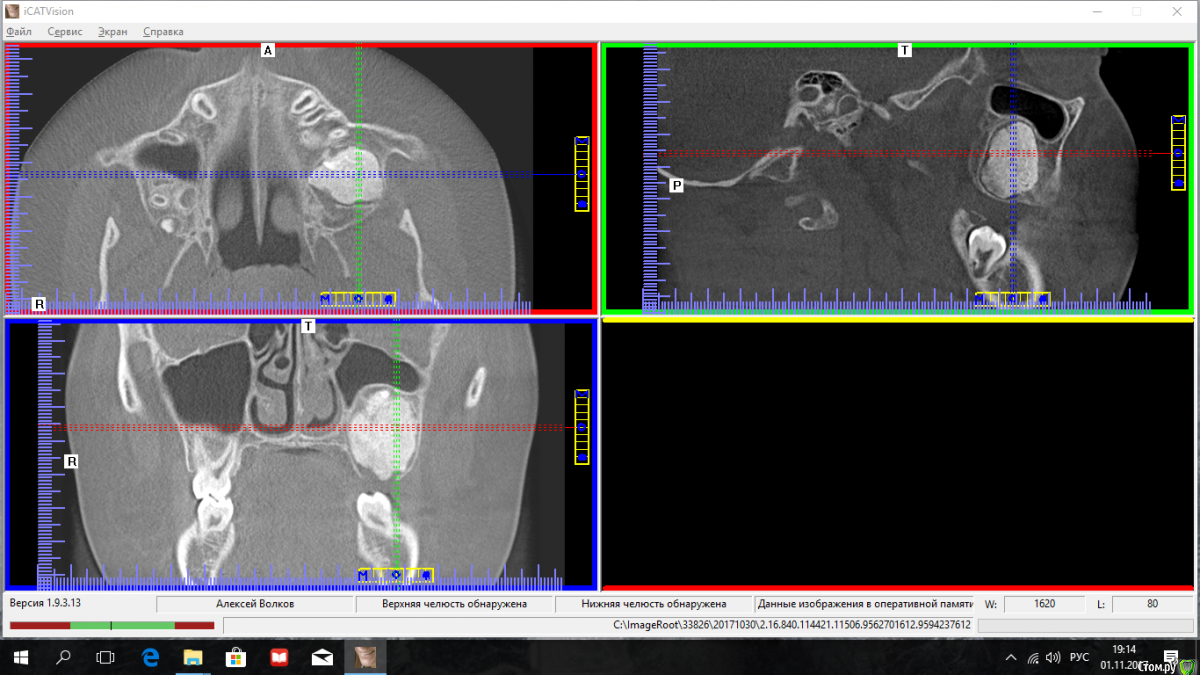This screenshot has width=1200, height=675.
Task: Open the Сервис menu
Action: coord(65,31)
